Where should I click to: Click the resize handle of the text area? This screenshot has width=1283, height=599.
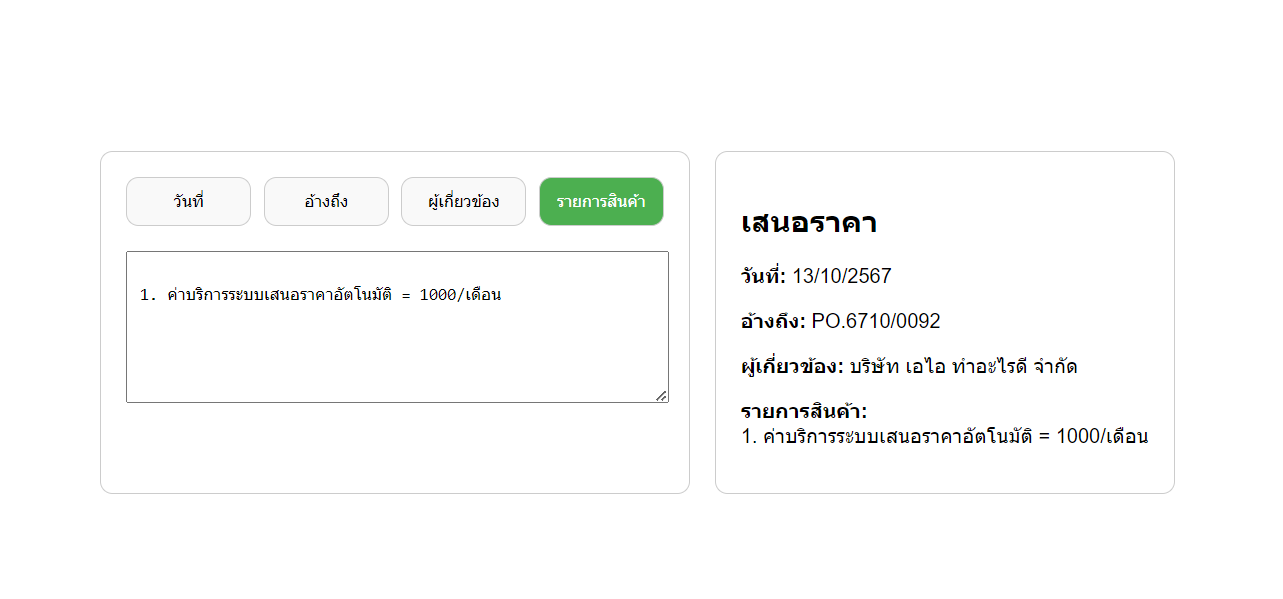tap(661, 396)
